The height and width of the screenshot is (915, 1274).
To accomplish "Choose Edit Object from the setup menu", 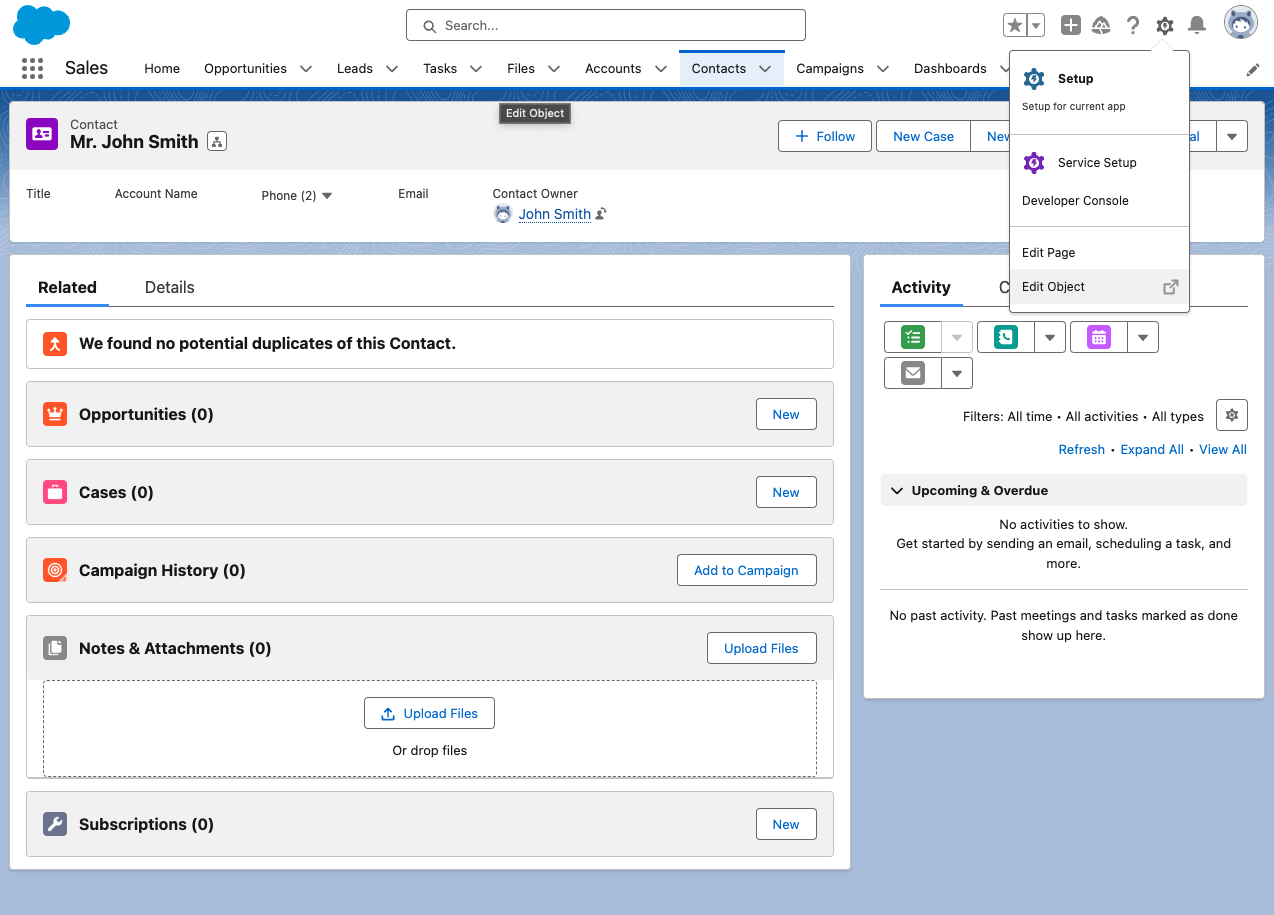I will (1100, 287).
